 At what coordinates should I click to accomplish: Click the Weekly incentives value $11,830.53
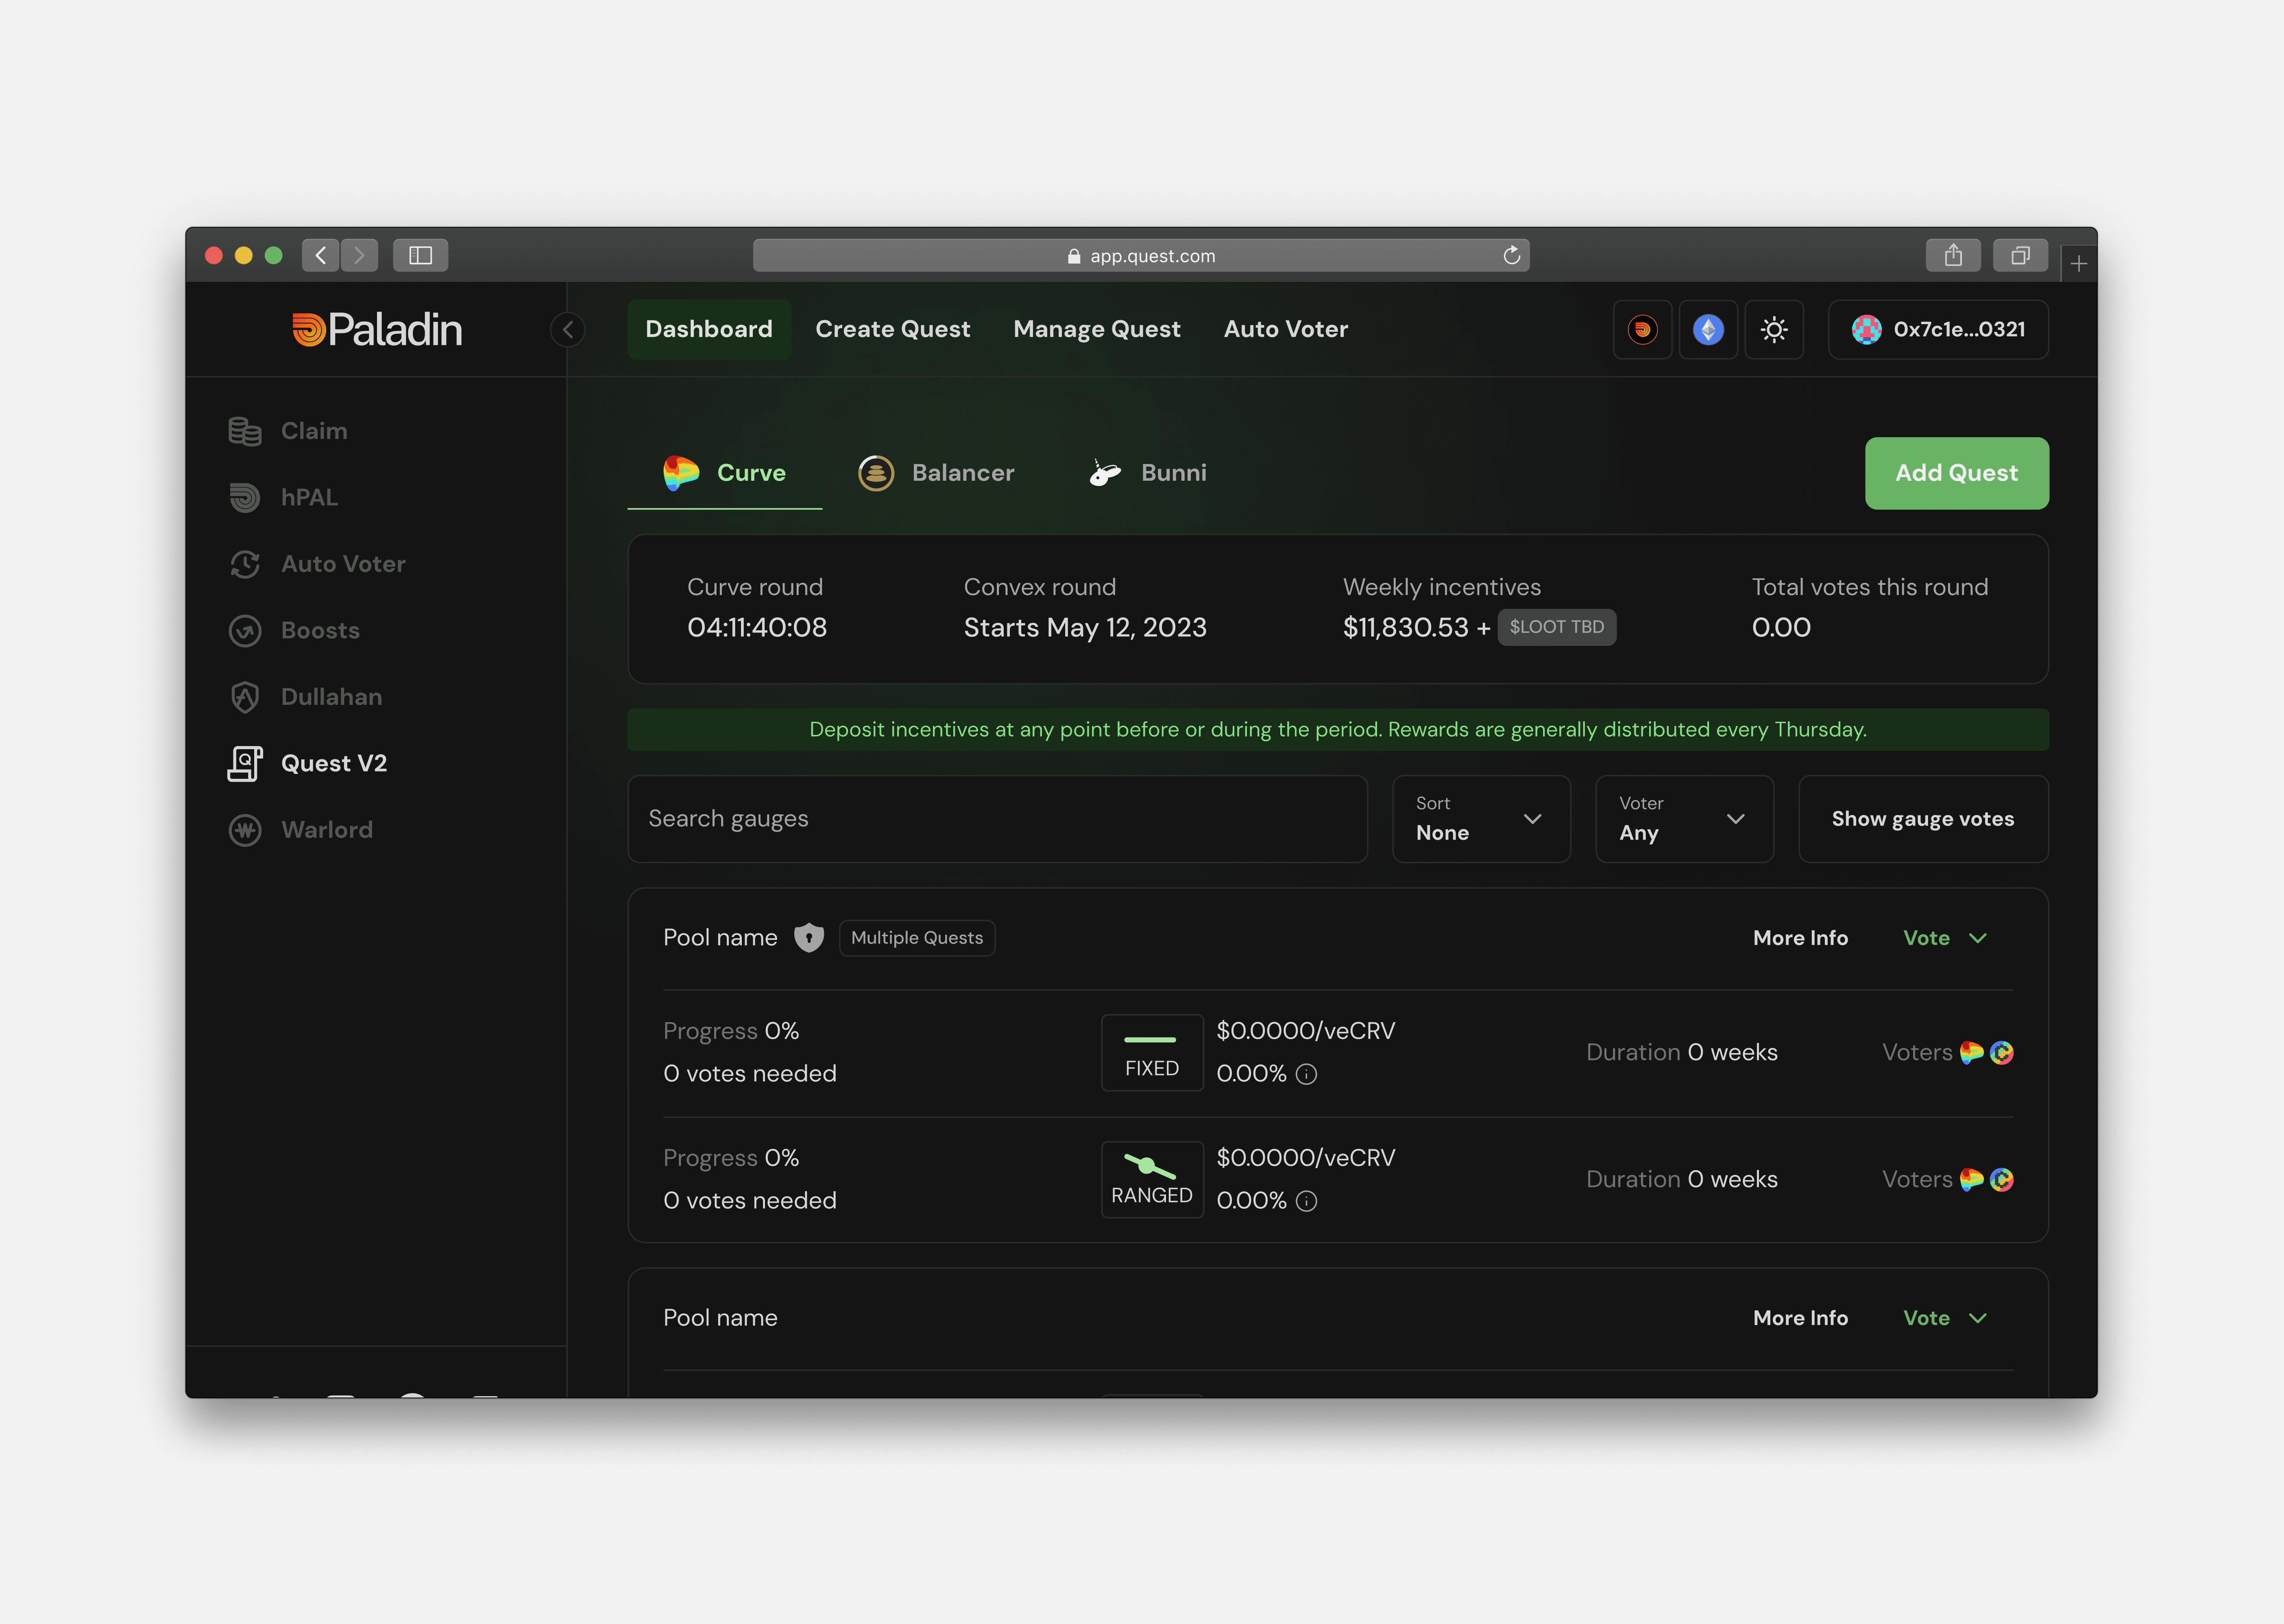coord(1405,627)
